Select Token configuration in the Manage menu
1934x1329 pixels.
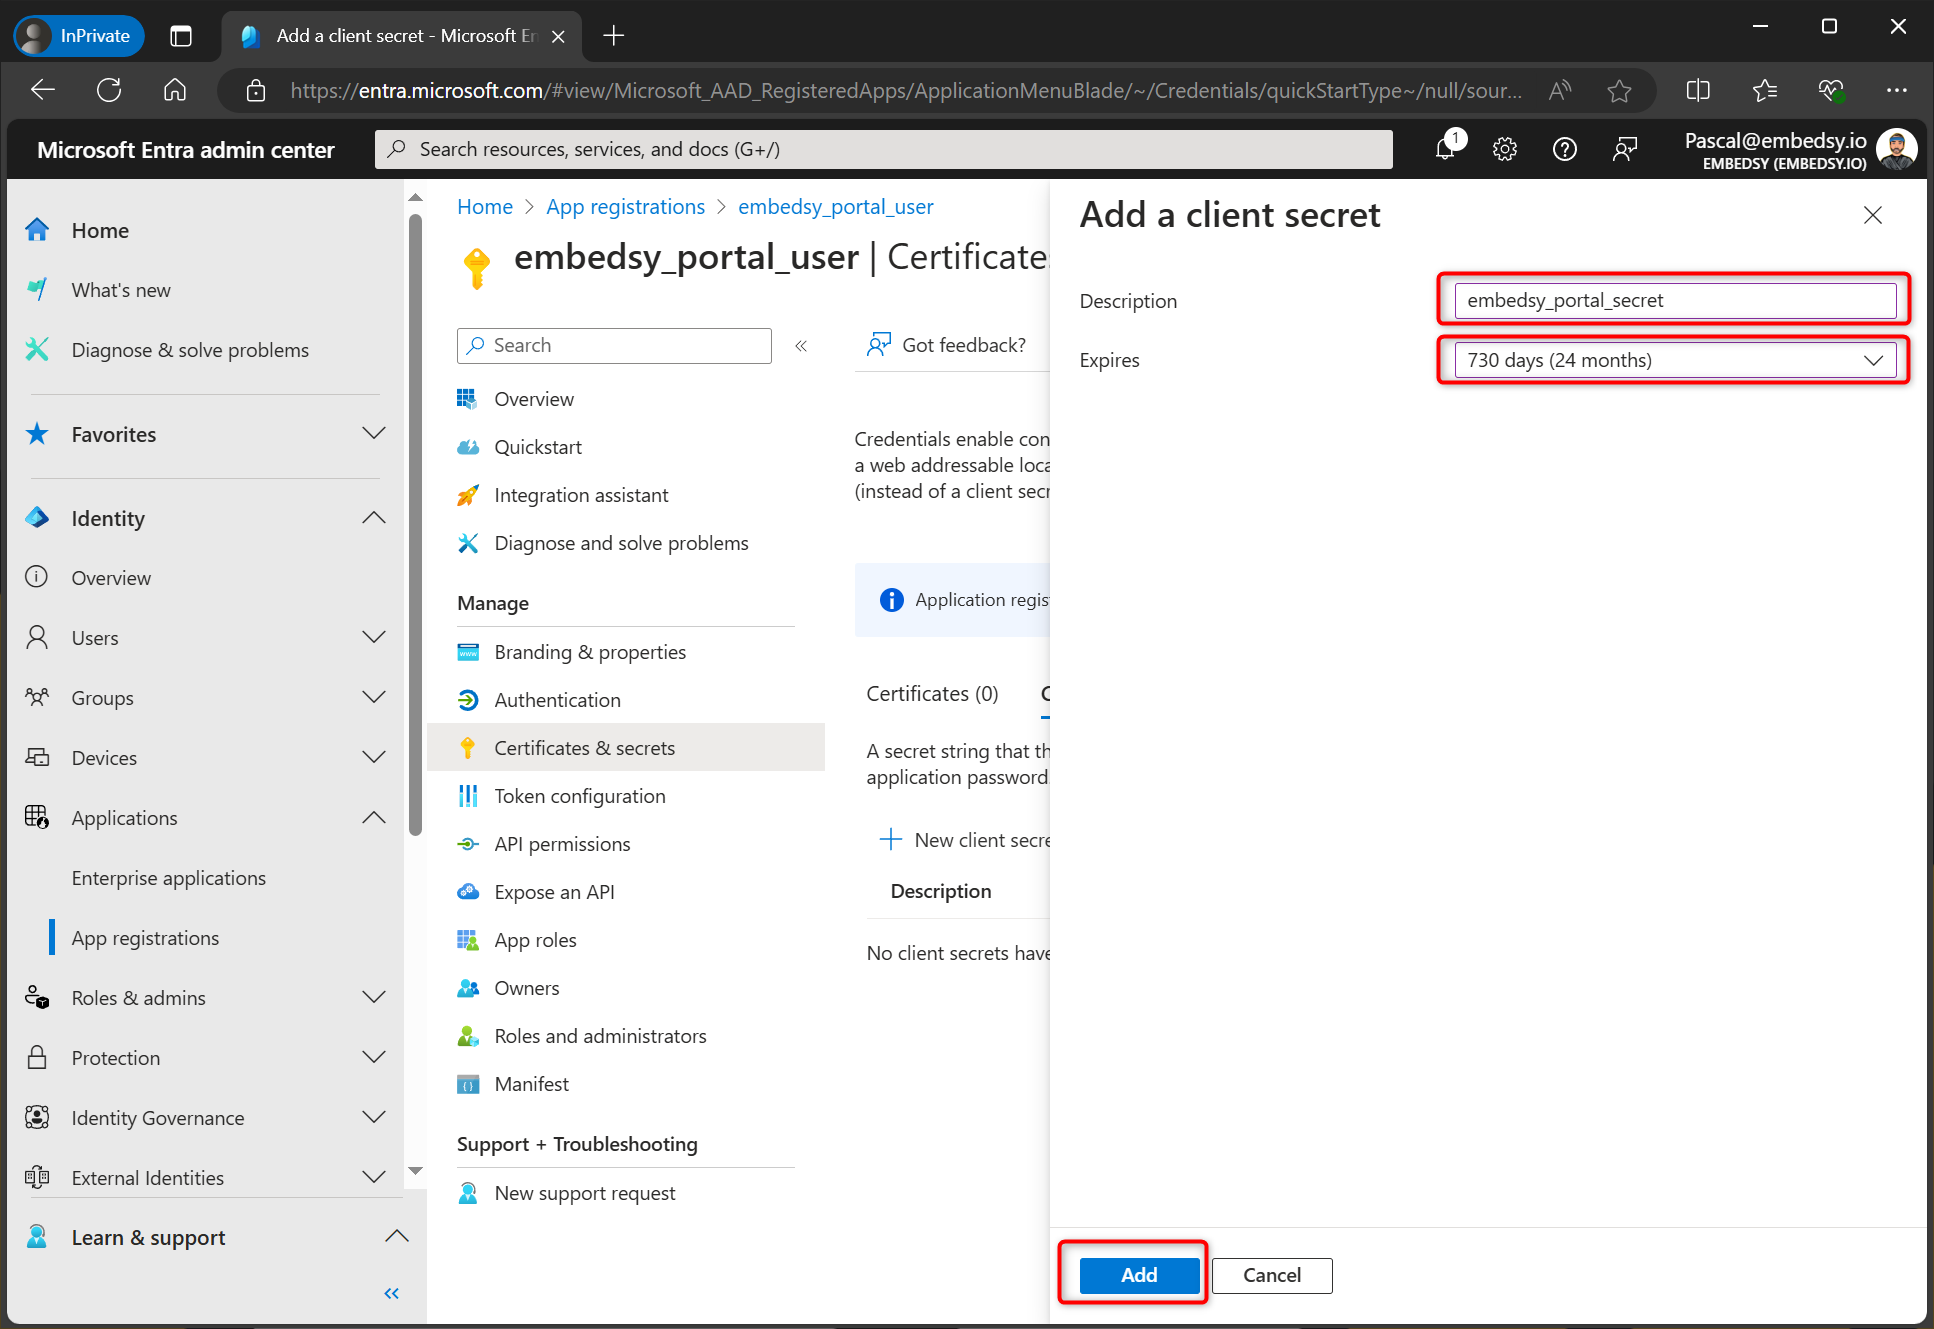(580, 795)
